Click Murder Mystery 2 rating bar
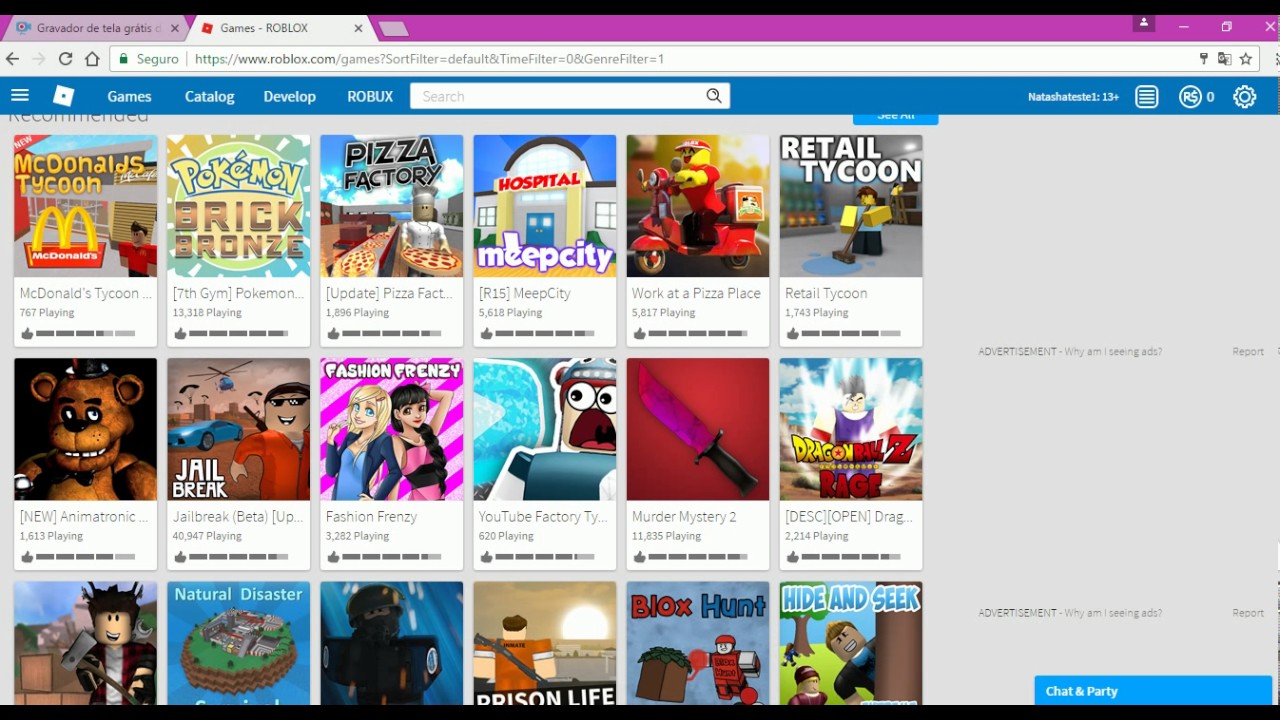1280x720 pixels. point(697,557)
